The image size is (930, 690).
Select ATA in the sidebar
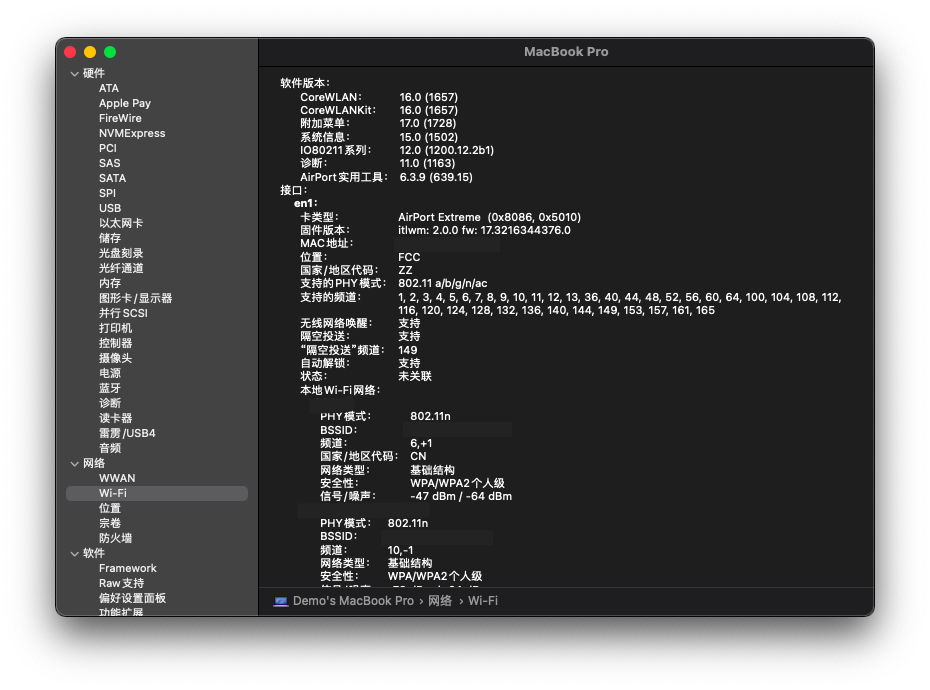pyautogui.click(x=109, y=88)
